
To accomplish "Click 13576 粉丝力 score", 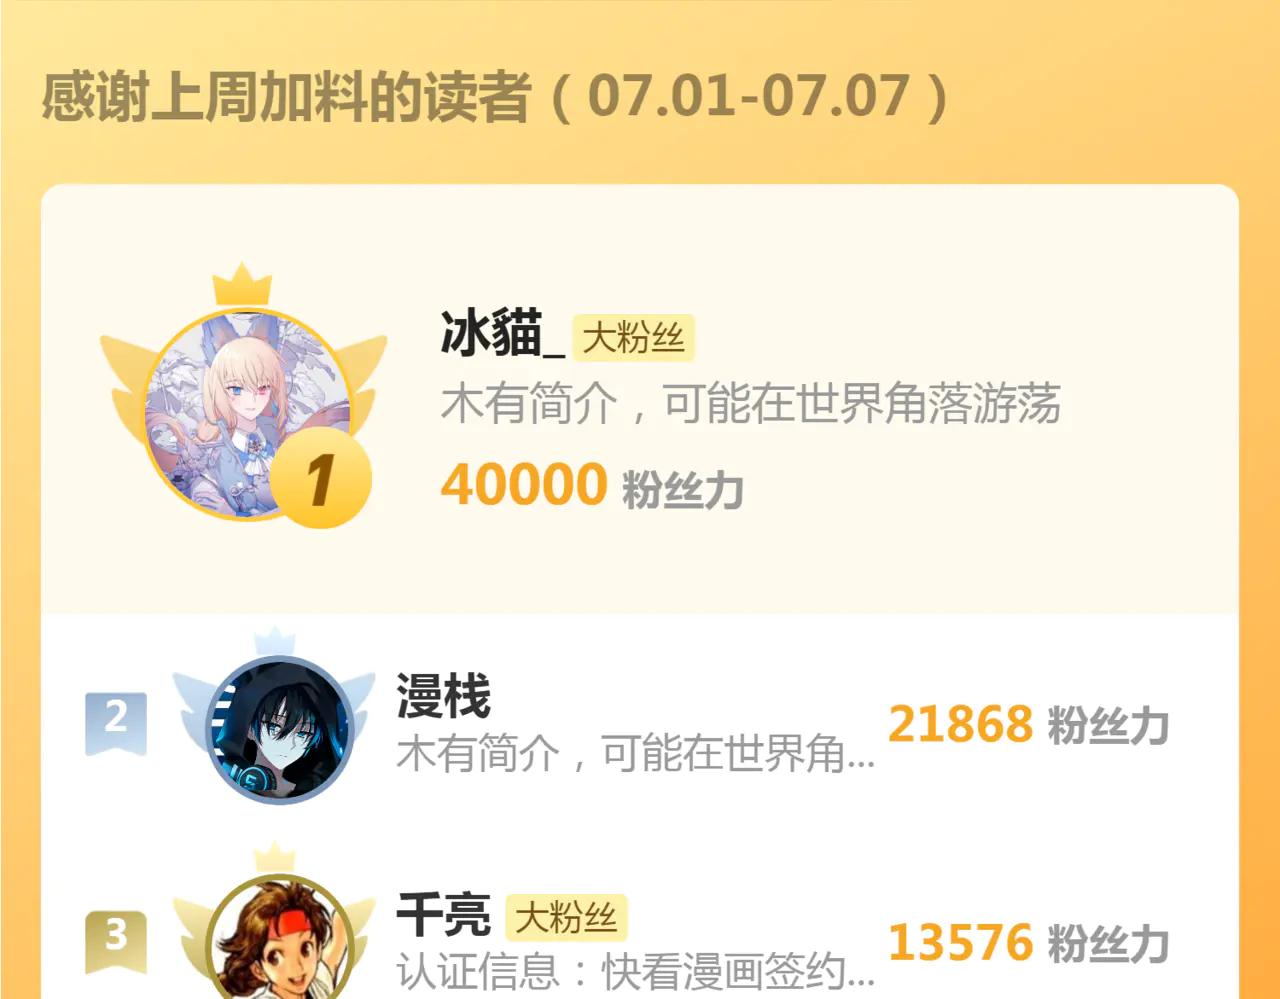I will (x=1028, y=943).
